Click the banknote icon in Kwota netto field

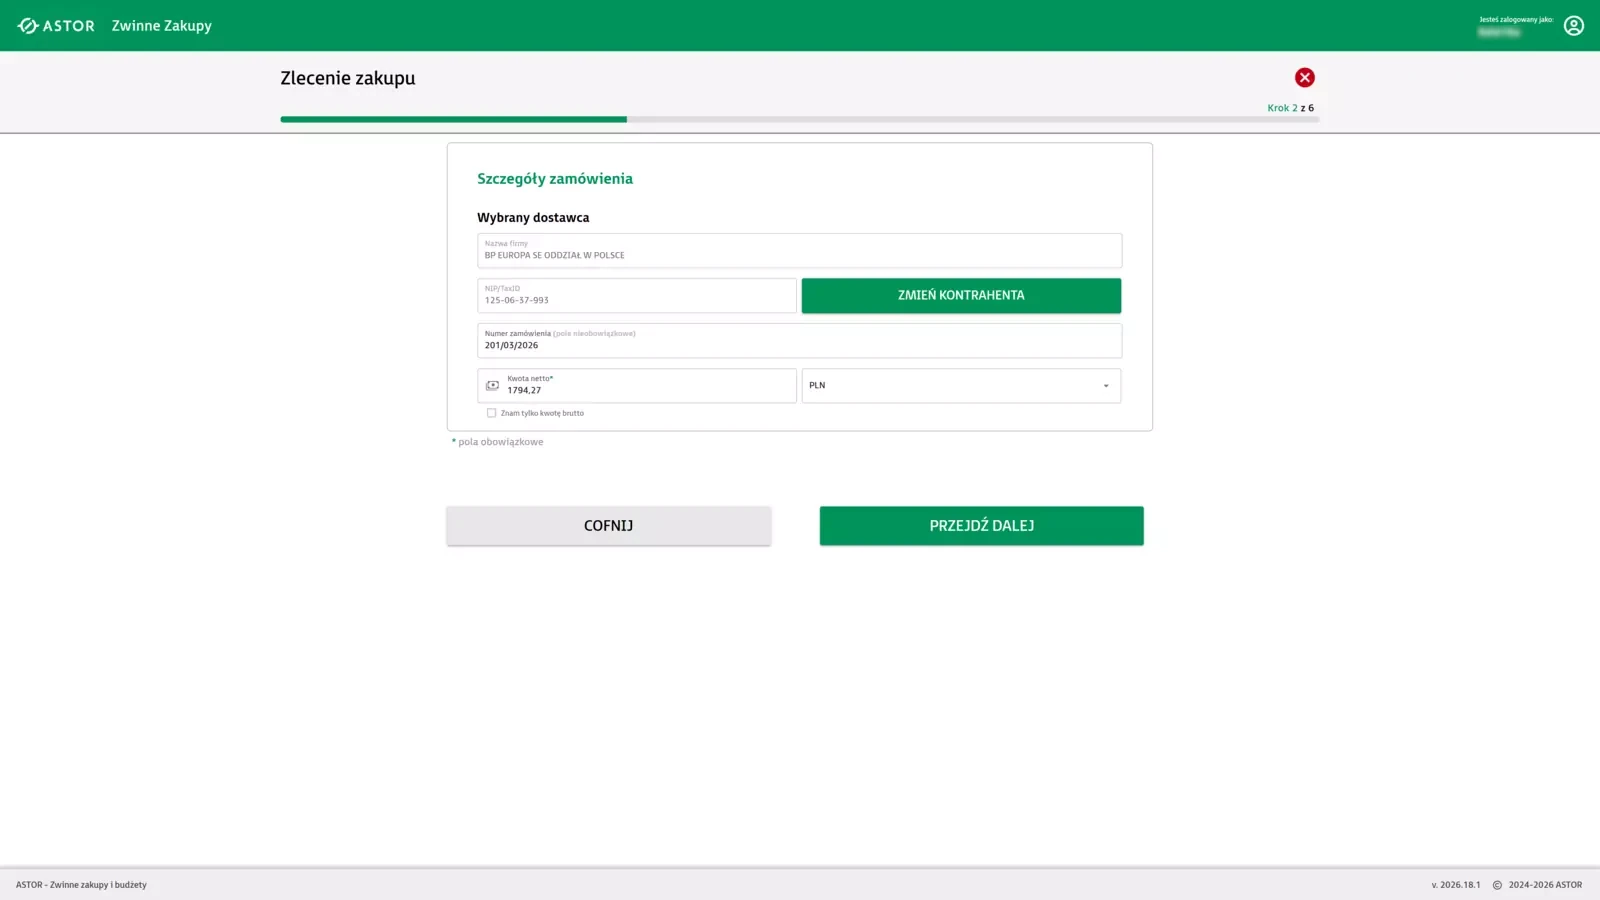click(491, 385)
